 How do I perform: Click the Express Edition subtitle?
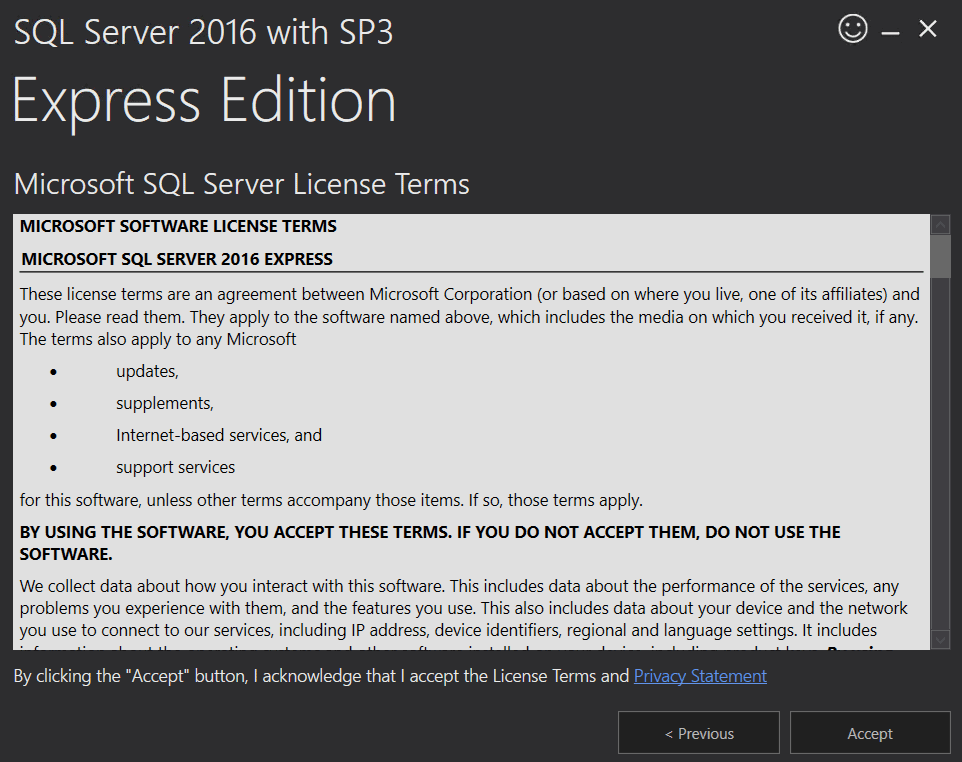coord(204,99)
